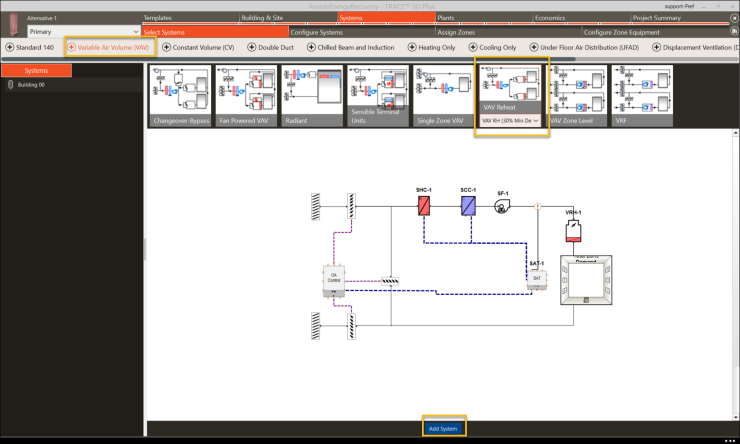Click the SHC-1 heating coil icon
The height and width of the screenshot is (444, 740).
424,206
